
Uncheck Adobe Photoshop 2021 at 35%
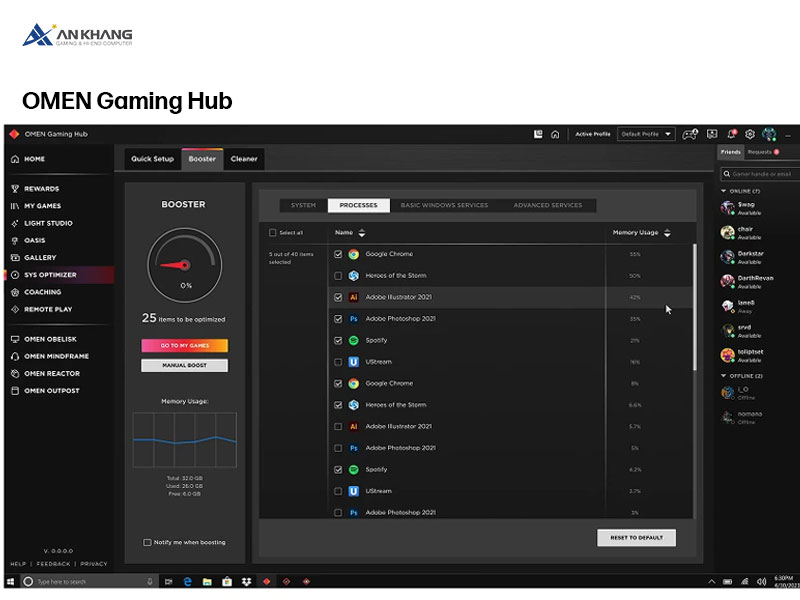point(338,319)
